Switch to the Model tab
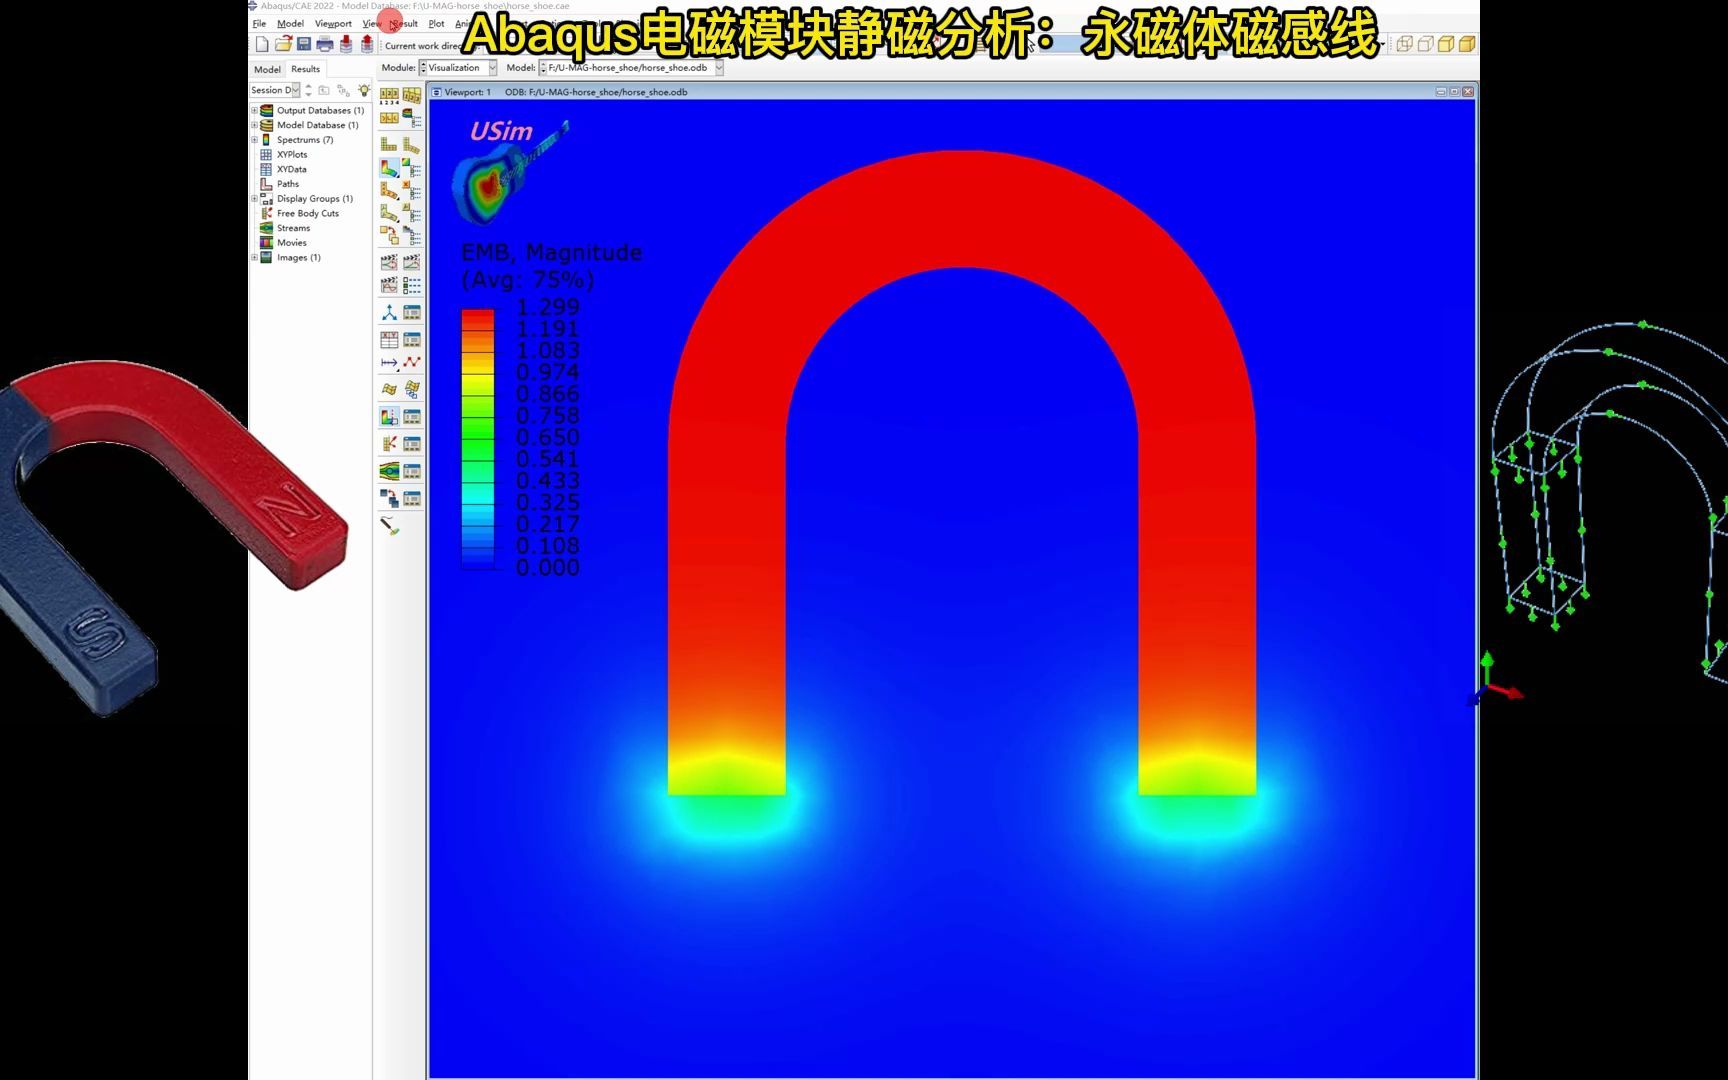The height and width of the screenshot is (1080, 1728). (267, 69)
